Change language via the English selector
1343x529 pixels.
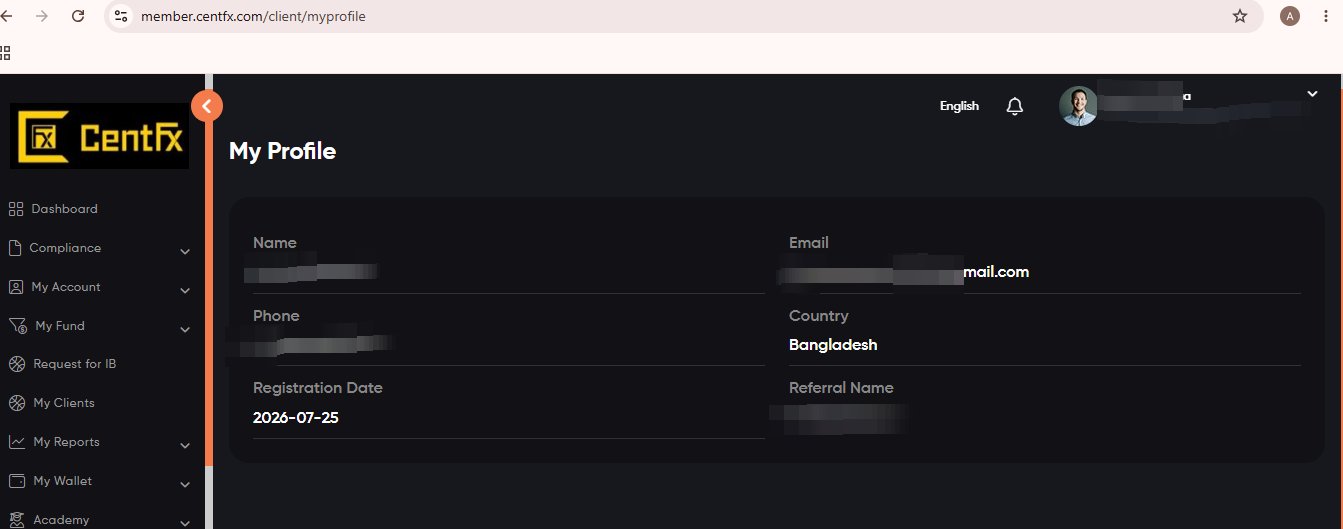(x=959, y=106)
